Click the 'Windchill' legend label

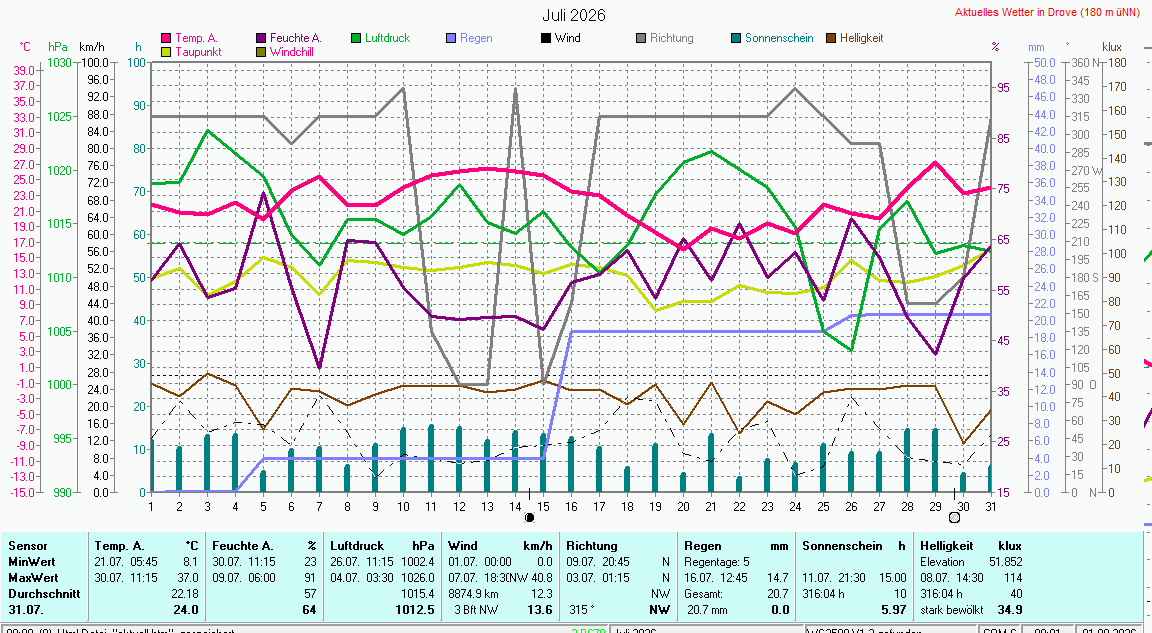click(x=292, y=52)
